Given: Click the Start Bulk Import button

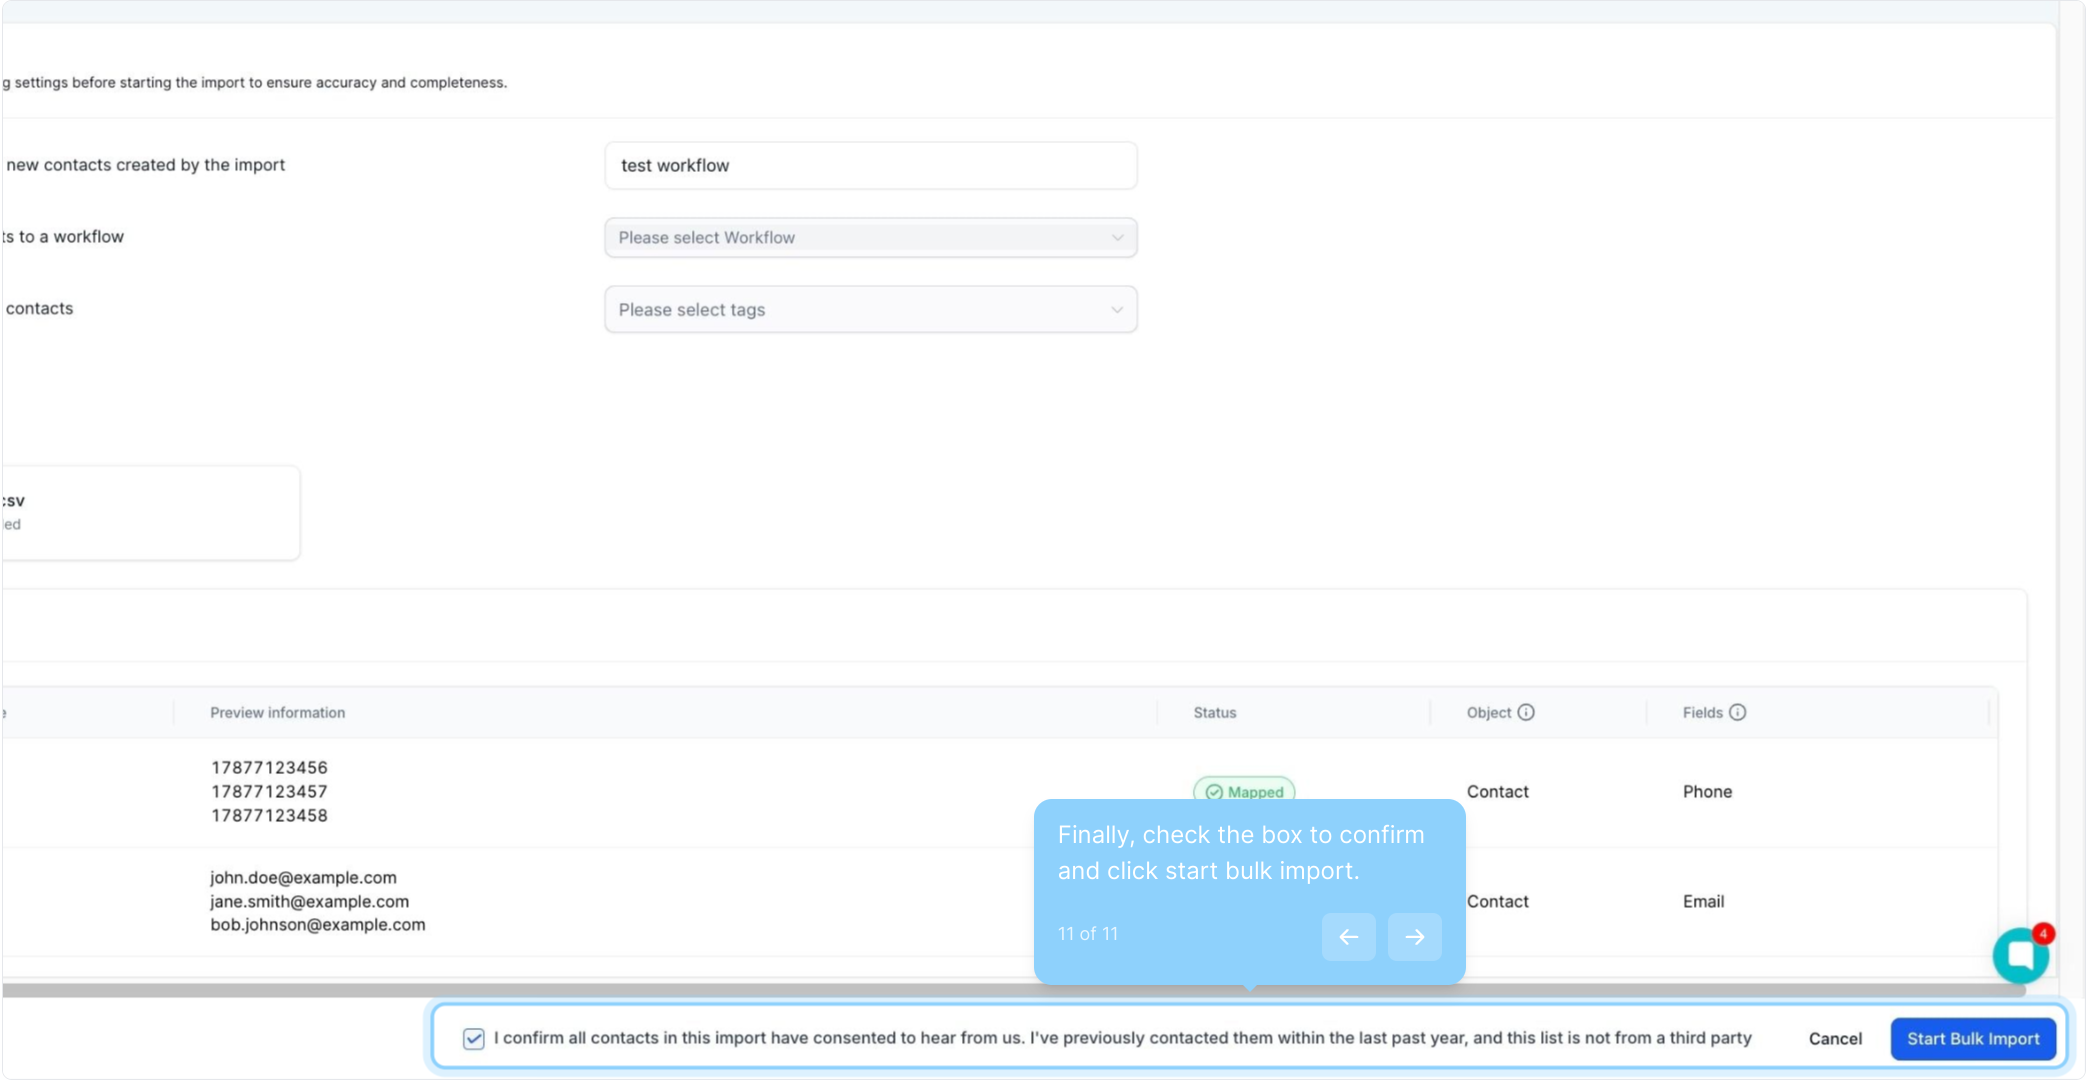Looking at the screenshot, I should click(1972, 1039).
